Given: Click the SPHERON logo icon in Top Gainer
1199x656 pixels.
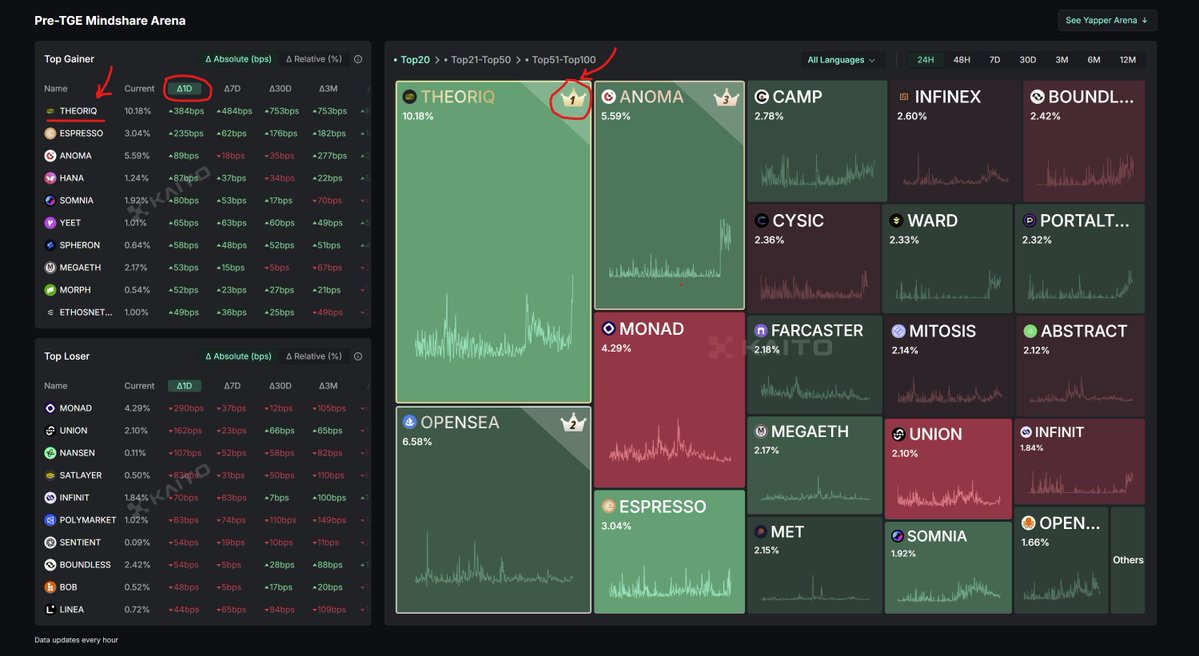Looking at the screenshot, I should (x=50, y=245).
